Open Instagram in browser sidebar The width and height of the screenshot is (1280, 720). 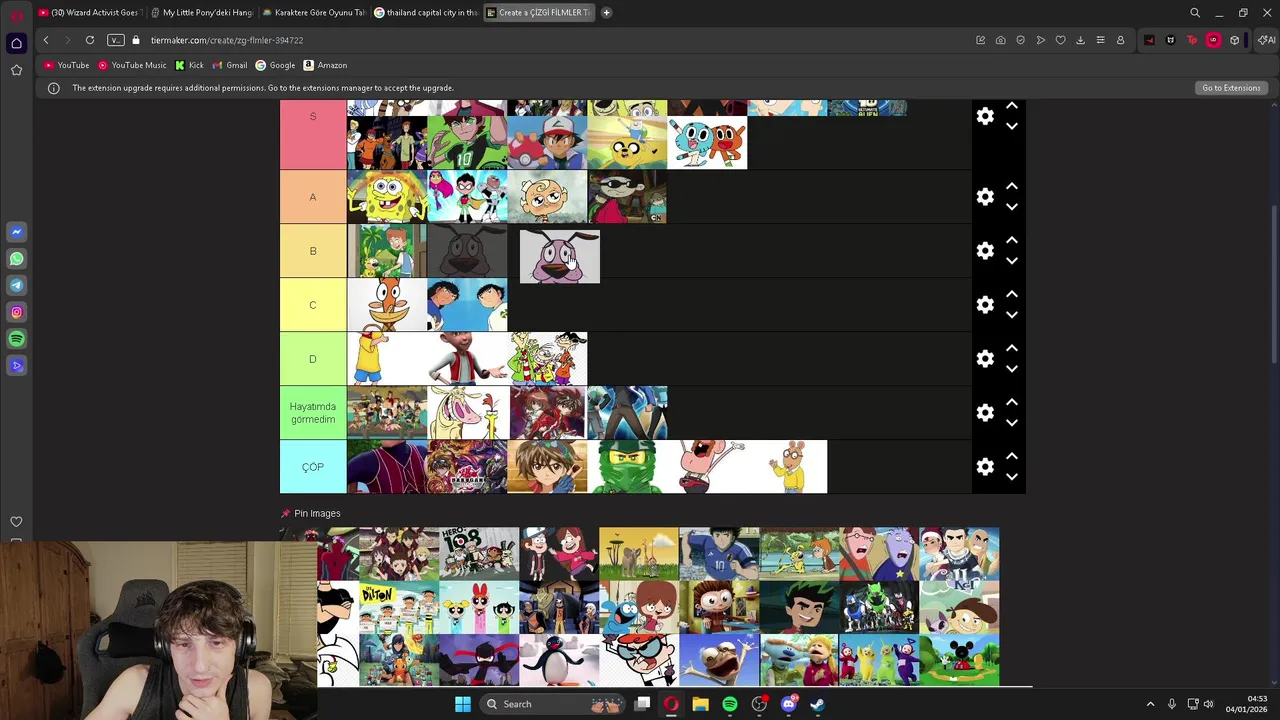16,312
